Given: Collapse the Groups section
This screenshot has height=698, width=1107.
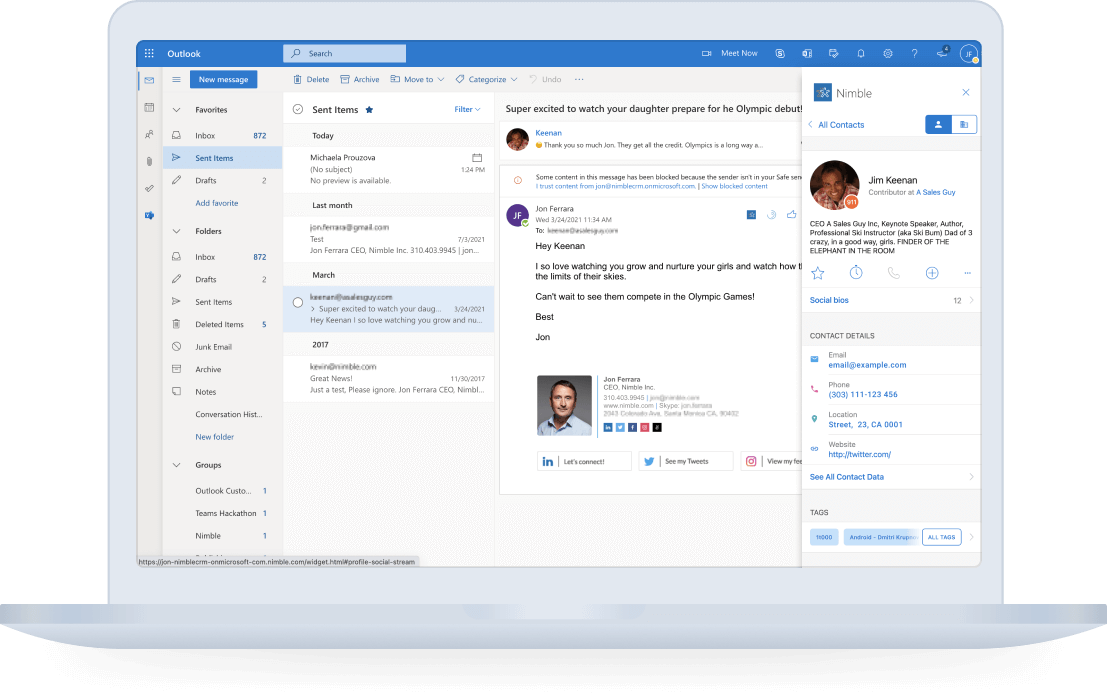Looking at the screenshot, I should pos(176,465).
